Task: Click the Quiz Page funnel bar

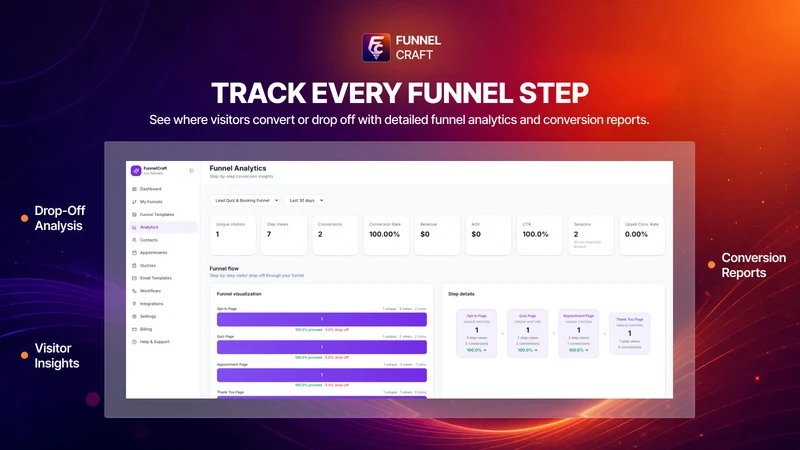Action: point(322,347)
